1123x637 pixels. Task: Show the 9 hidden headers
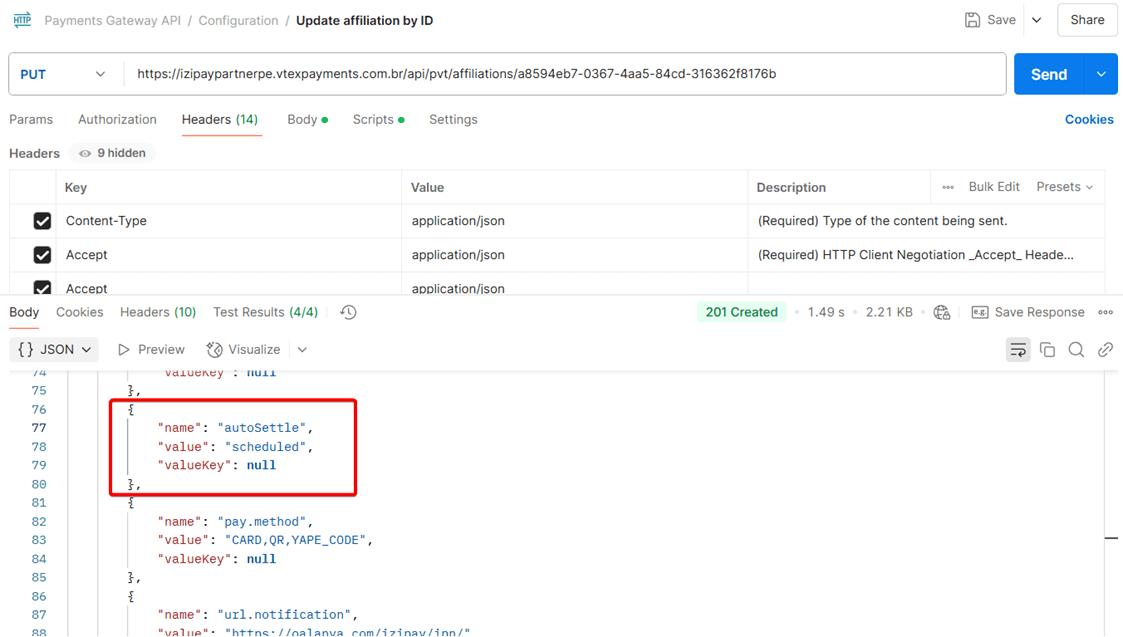coord(112,153)
